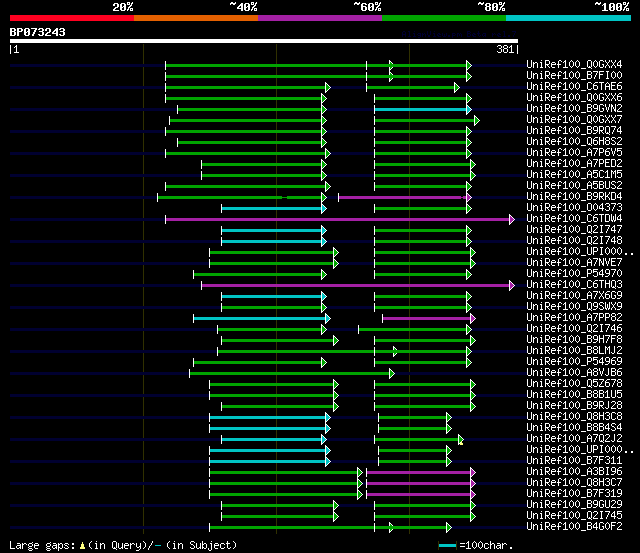
Task: Select the UniRef100_A7PED2 label
Action: pyautogui.click(x=574, y=163)
